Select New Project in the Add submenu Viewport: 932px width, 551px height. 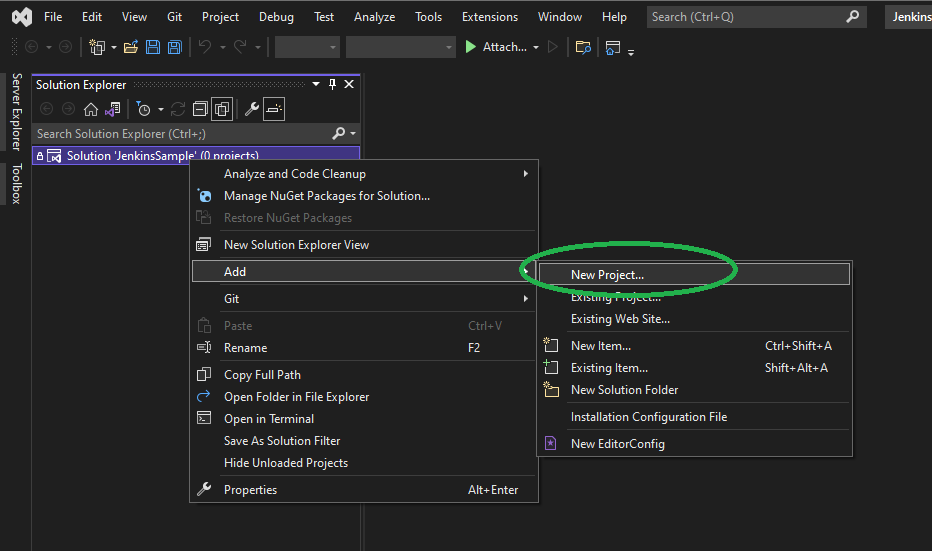[x=694, y=275]
